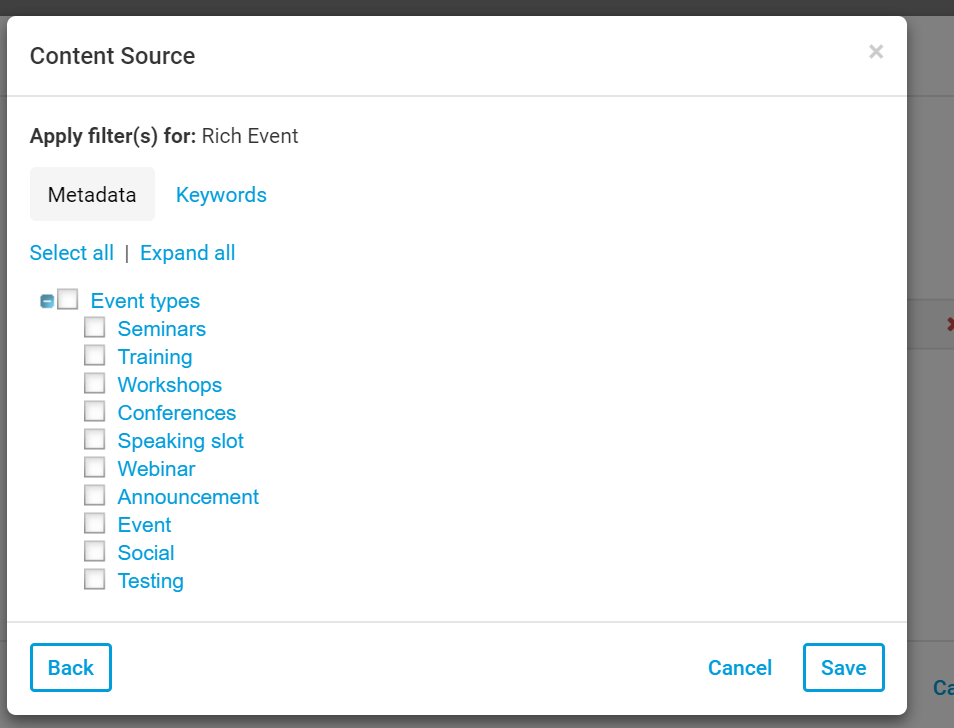The height and width of the screenshot is (728, 954).
Task: Save the selected filters
Action: pyautogui.click(x=843, y=668)
